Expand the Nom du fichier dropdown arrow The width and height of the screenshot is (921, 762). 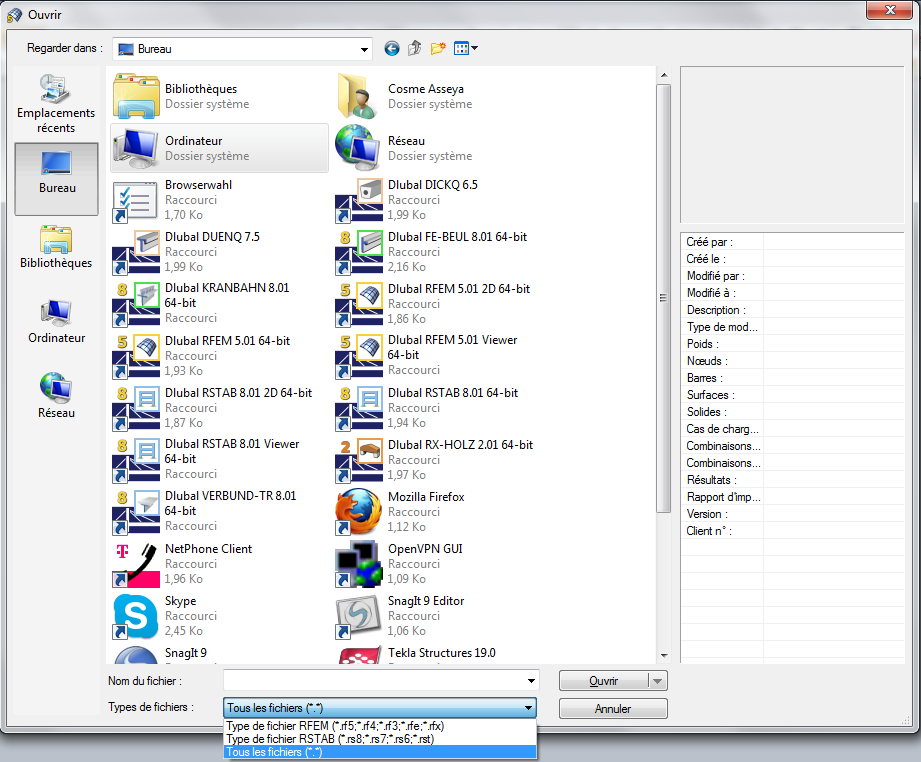click(x=531, y=681)
